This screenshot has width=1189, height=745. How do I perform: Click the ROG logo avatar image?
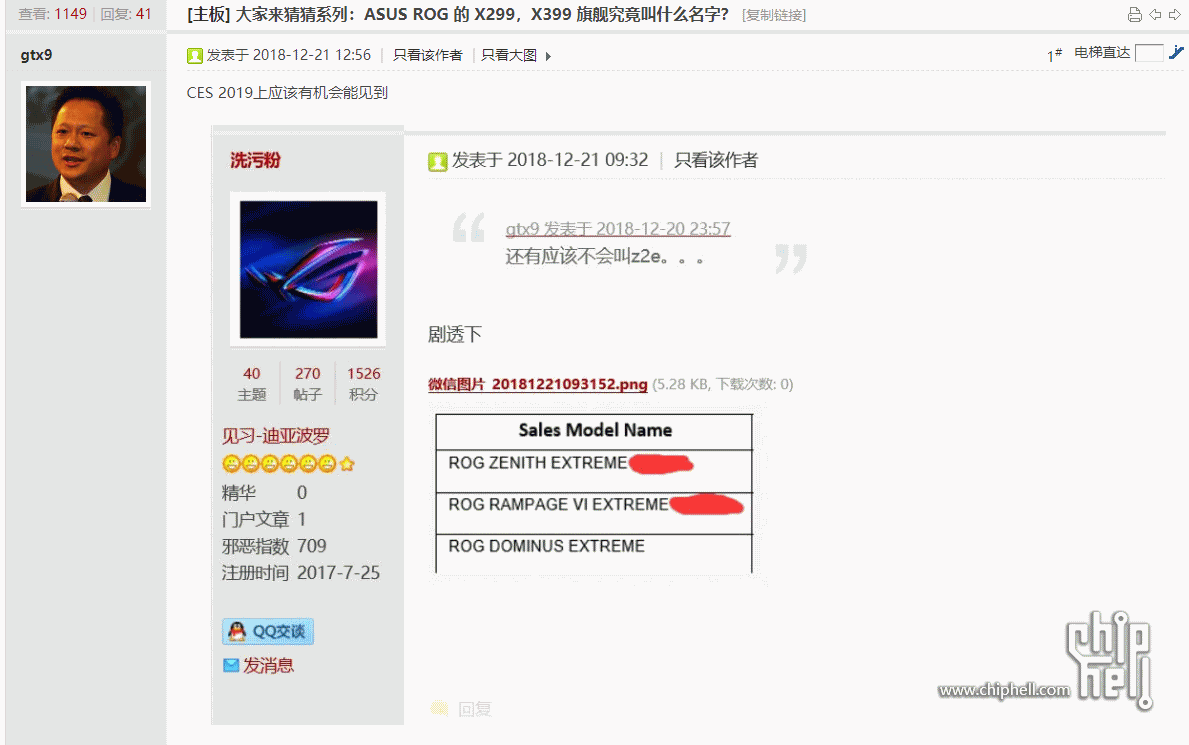point(308,269)
